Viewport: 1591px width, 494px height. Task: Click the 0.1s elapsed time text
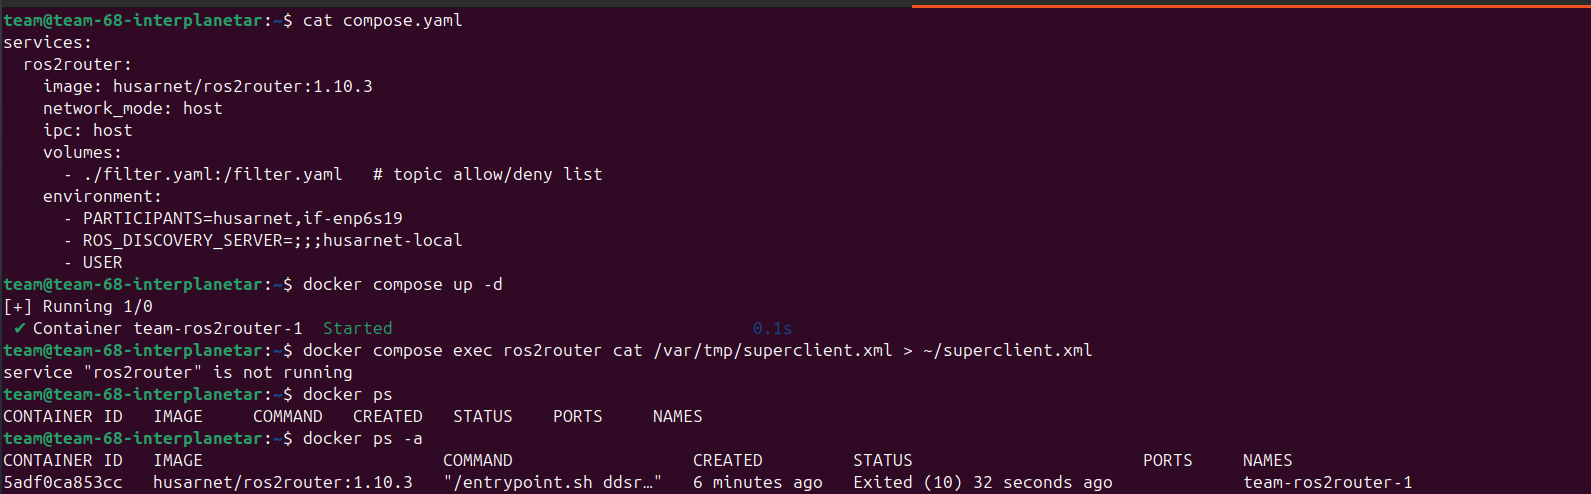(773, 328)
